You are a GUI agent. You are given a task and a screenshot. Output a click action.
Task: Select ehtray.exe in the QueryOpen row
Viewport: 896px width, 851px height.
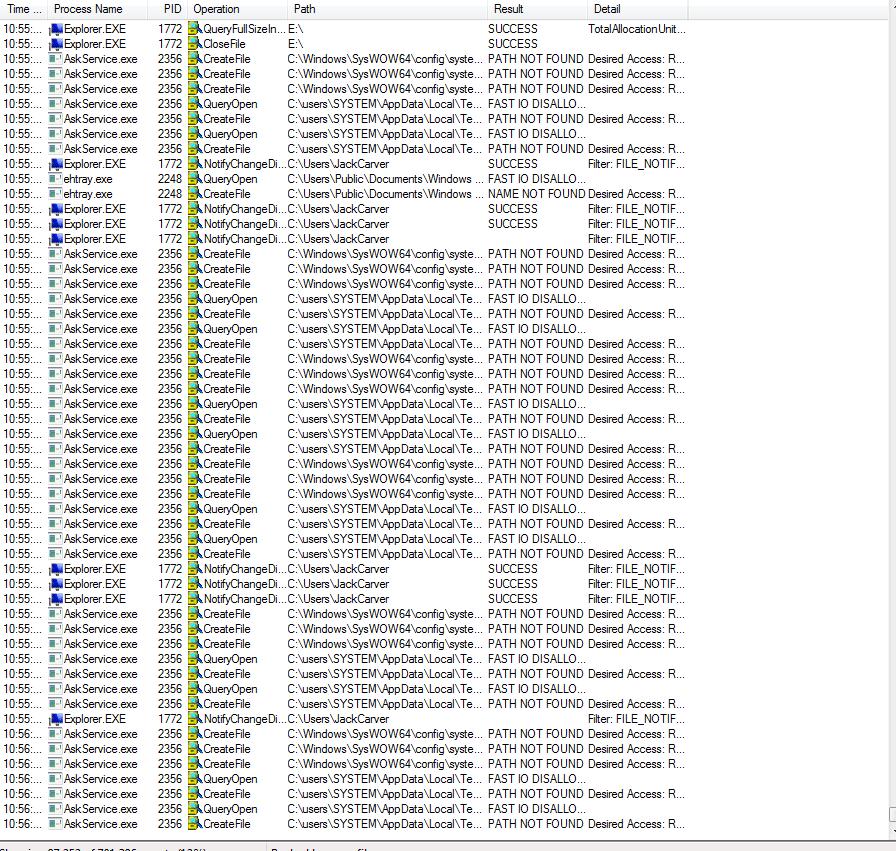point(88,179)
